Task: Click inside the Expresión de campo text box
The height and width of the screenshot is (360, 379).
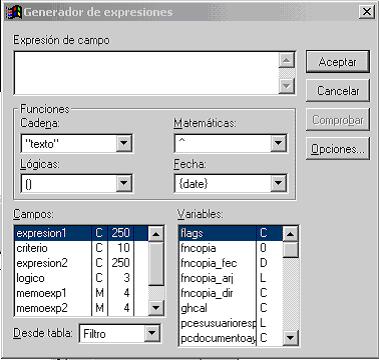Action: (x=147, y=73)
